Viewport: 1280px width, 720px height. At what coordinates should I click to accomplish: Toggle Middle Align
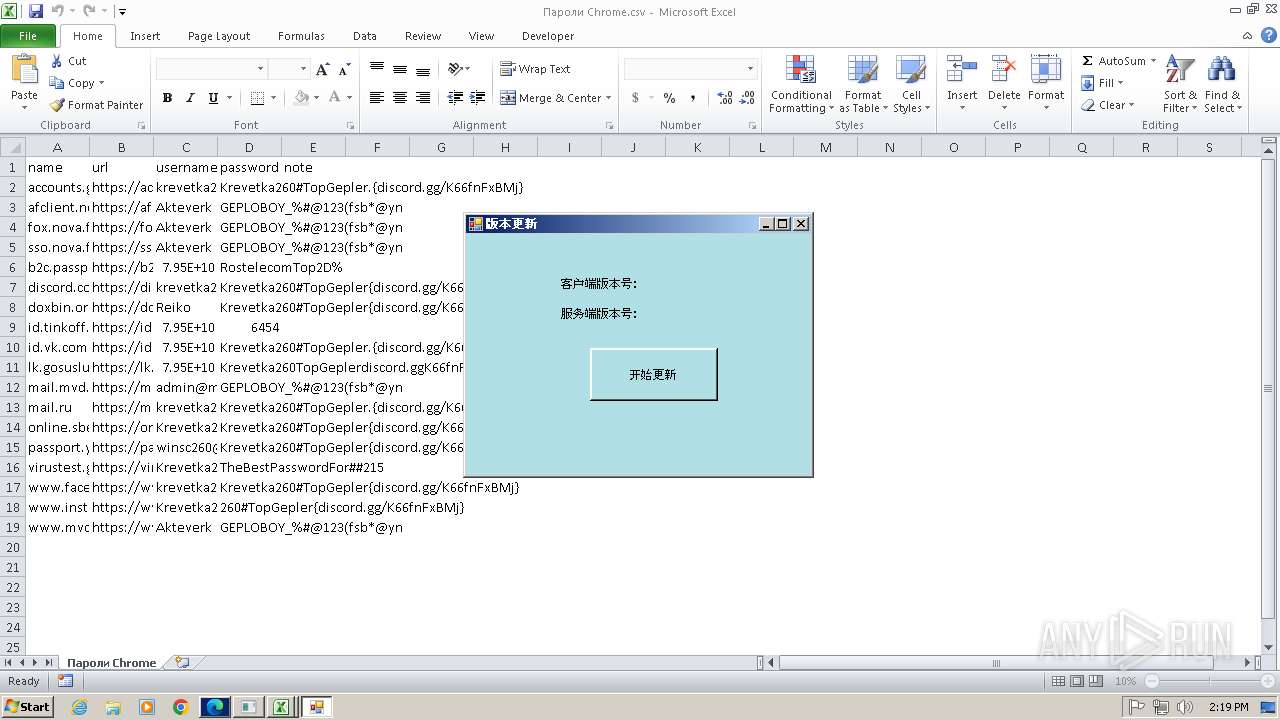(x=400, y=69)
